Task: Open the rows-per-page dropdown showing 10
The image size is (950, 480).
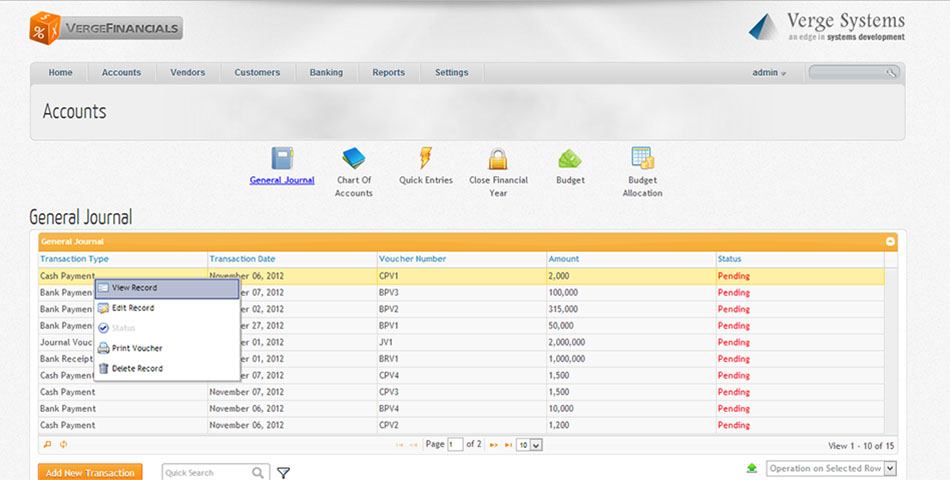Action: tap(529, 445)
